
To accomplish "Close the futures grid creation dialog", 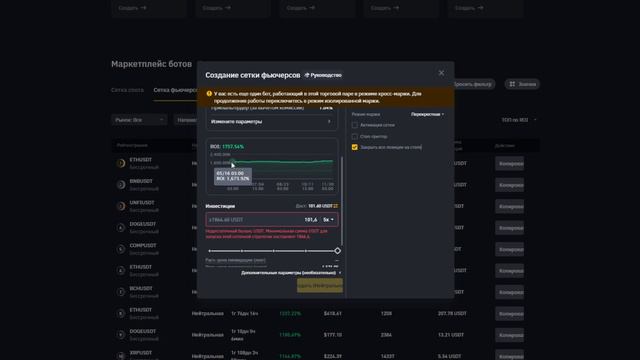I will tap(441, 73).
